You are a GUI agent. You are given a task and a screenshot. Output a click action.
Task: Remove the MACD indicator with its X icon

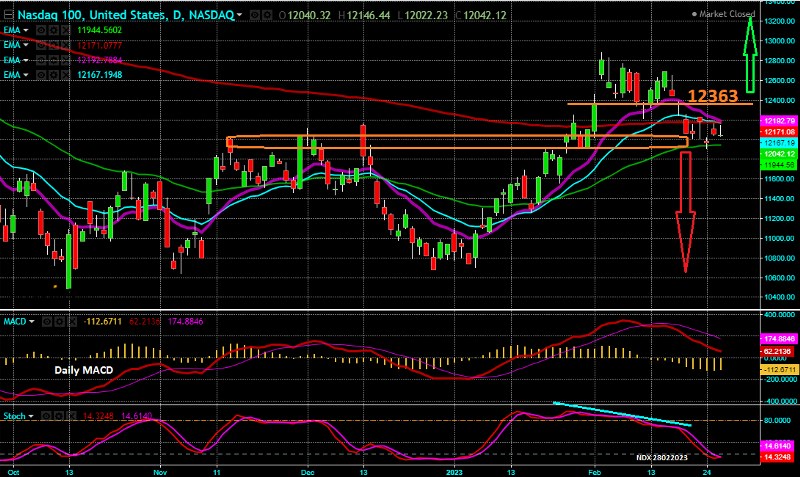click(x=71, y=322)
